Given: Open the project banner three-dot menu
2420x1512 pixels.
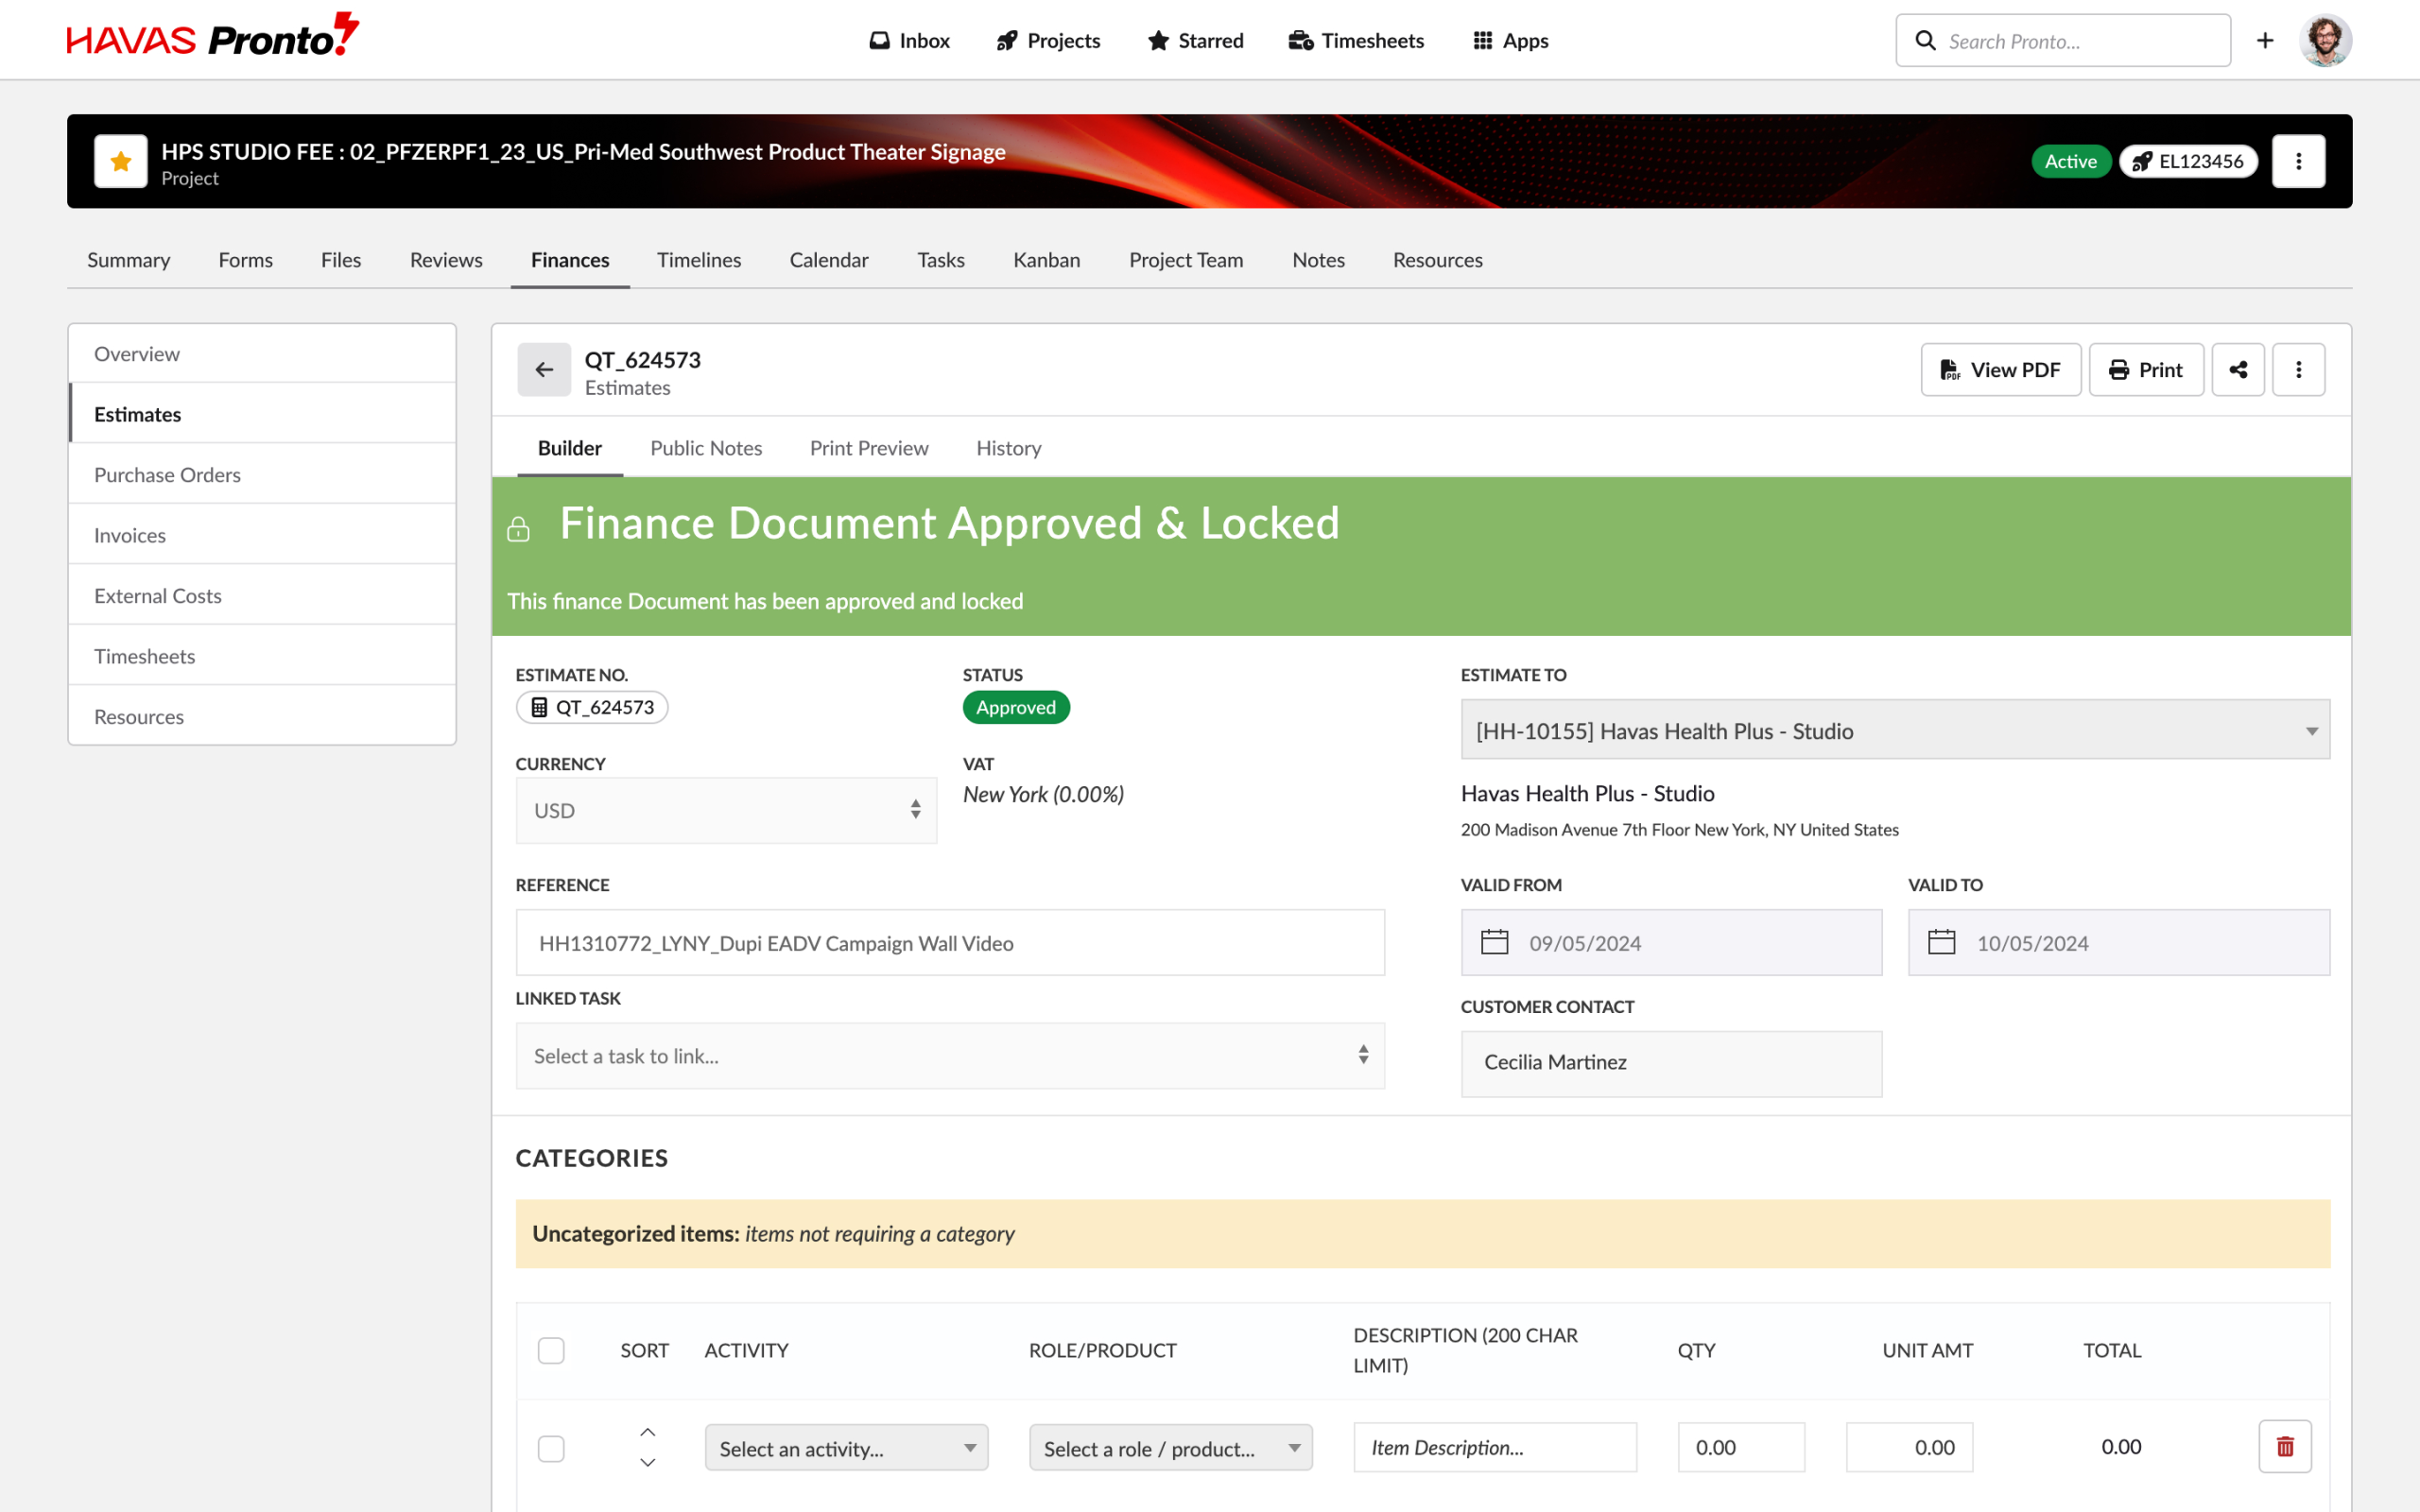Looking at the screenshot, I should tap(2298, 161).
